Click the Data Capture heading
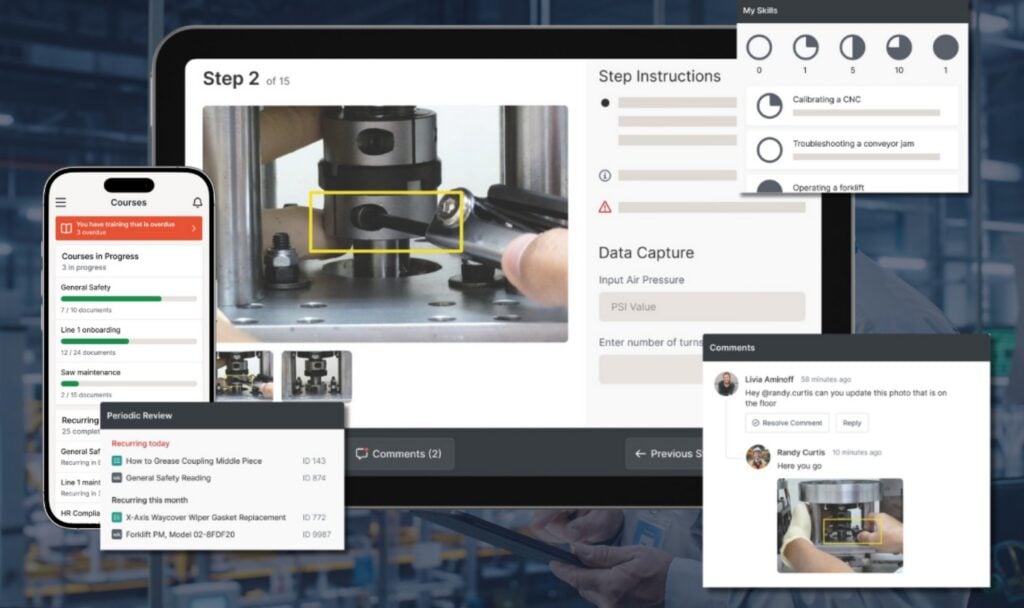 (646, 253)
